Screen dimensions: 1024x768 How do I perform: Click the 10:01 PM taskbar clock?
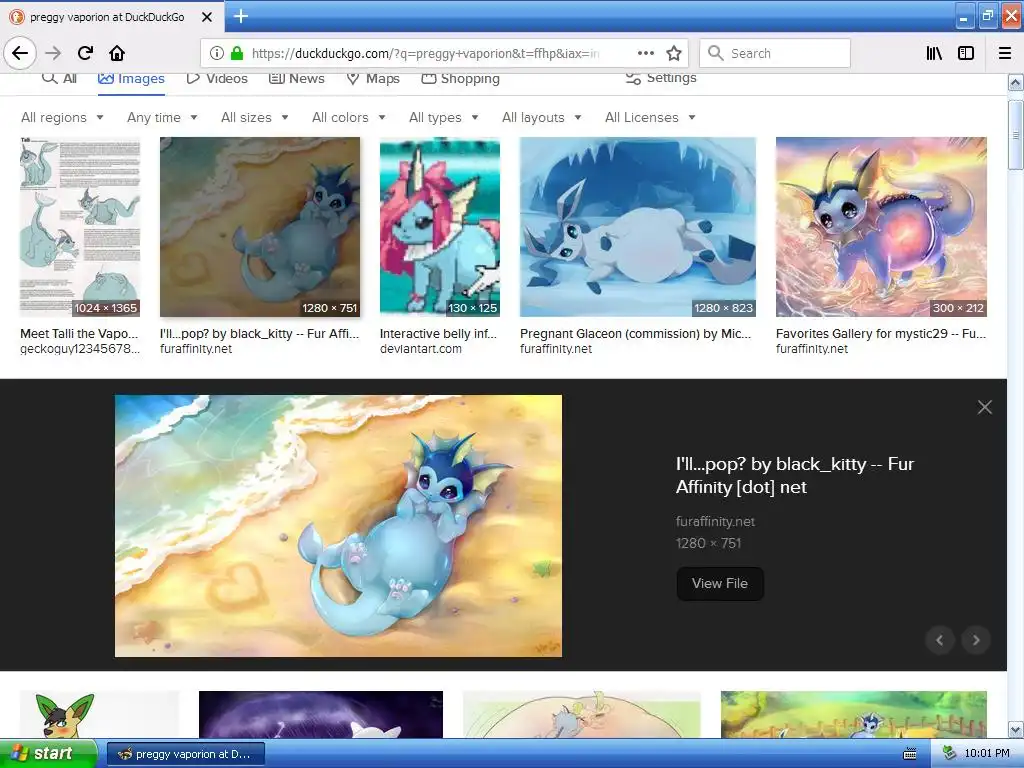tap(987, 754)
